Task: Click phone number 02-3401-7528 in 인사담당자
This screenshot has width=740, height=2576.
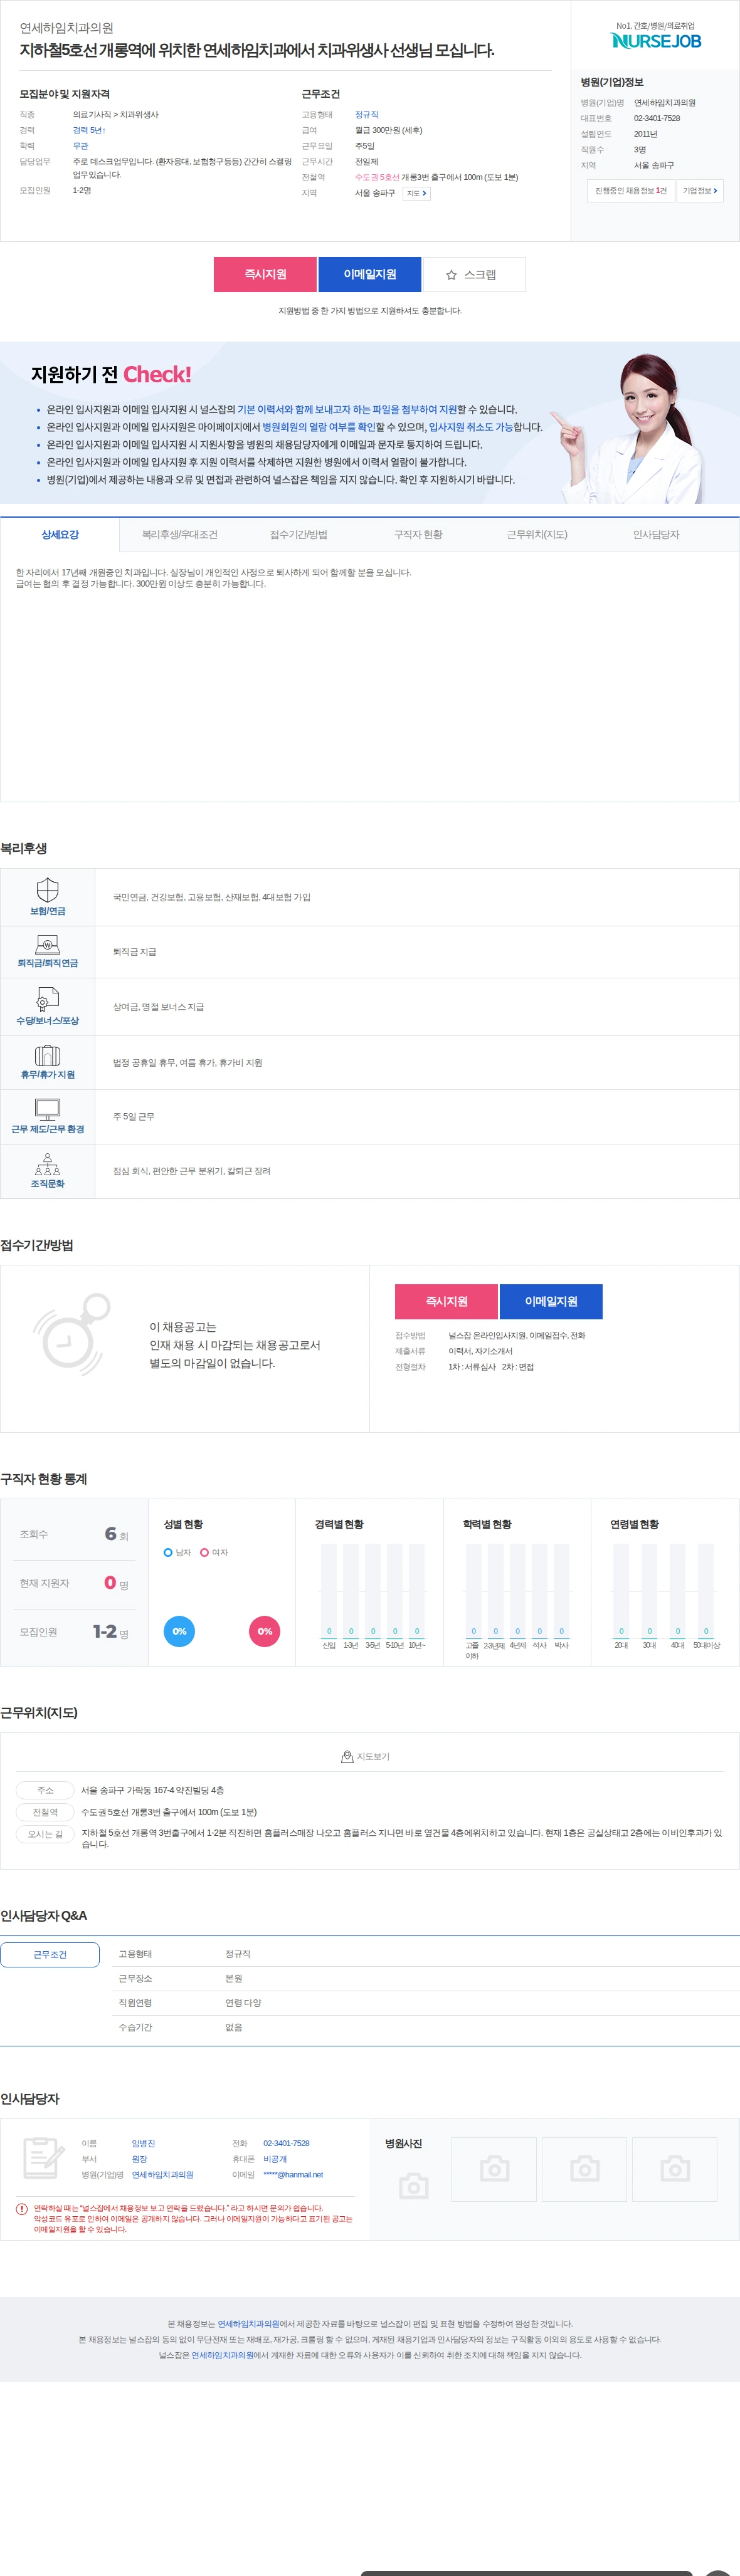Action: pos(286,2143)
